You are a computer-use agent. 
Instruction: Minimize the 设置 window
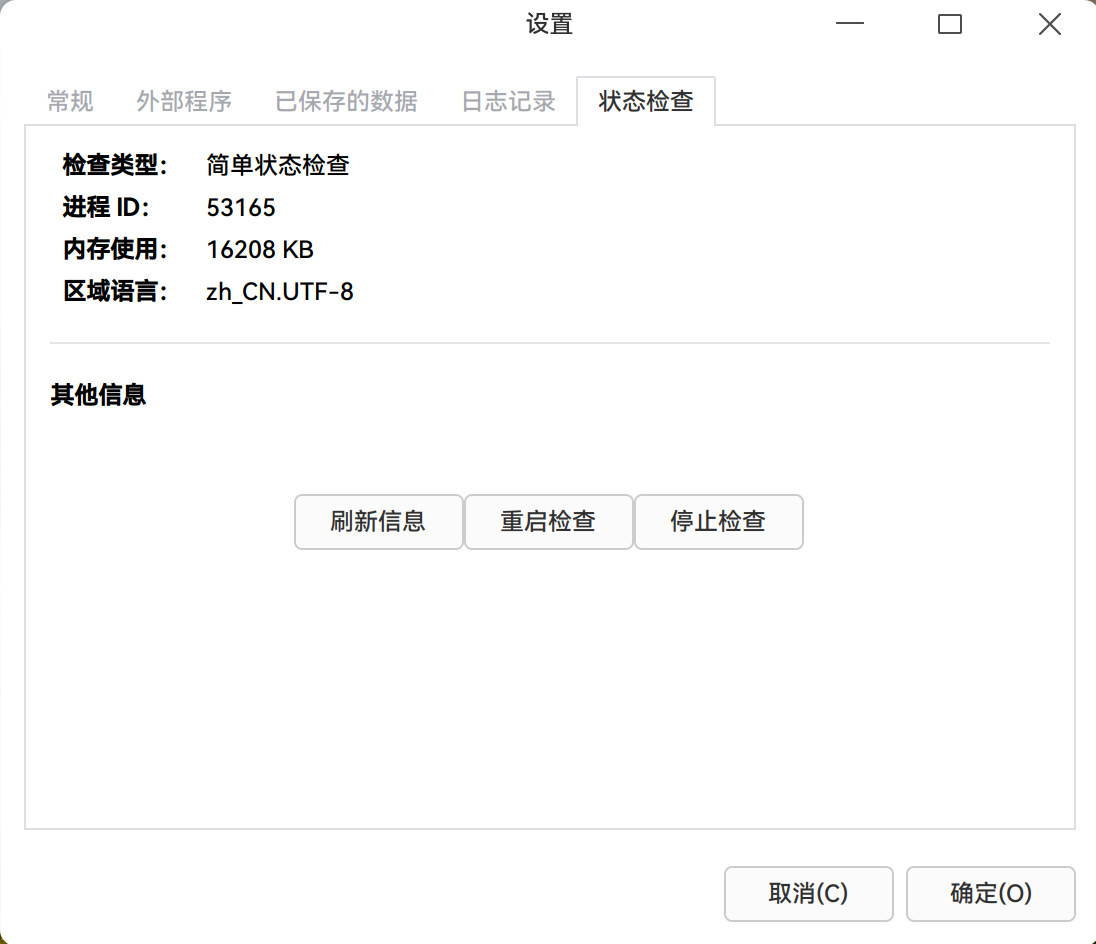849,23
